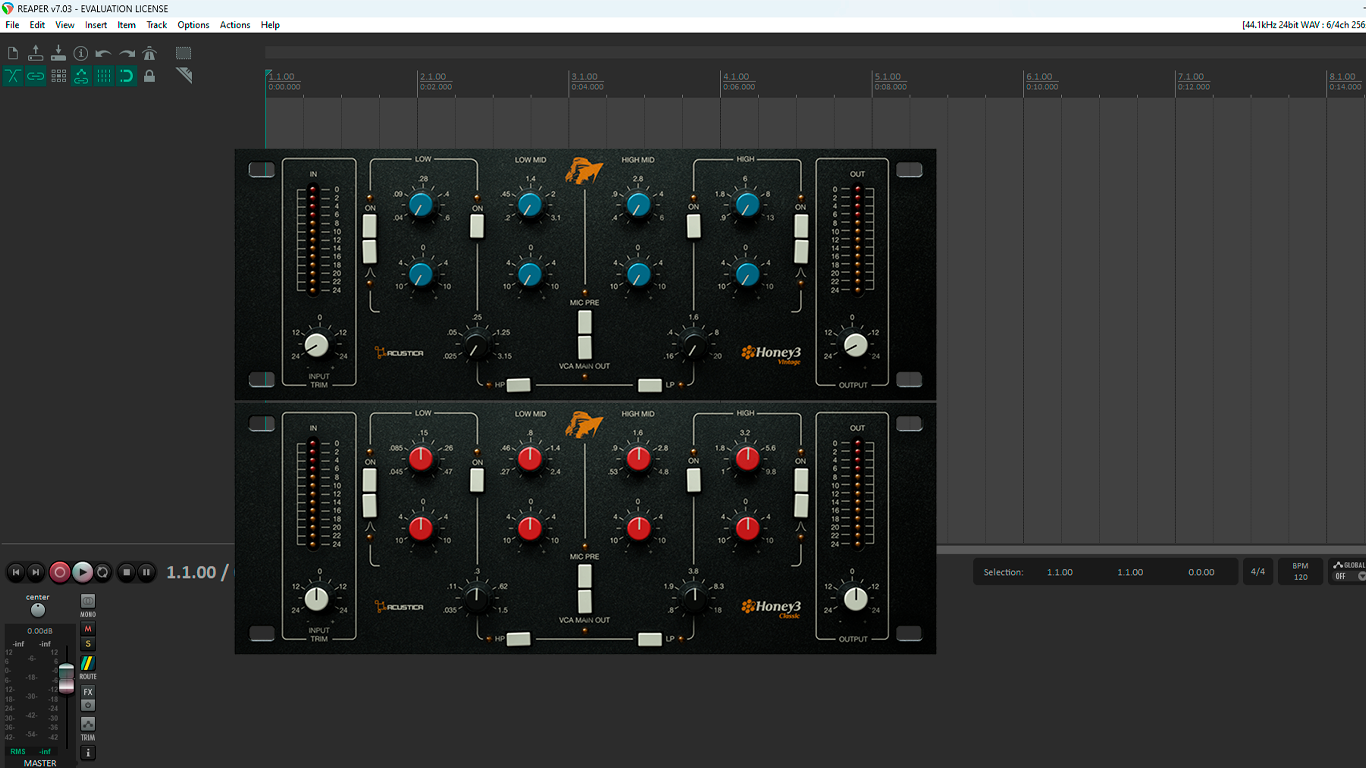
Task: Toggle the Honey3 Classic HP filter switch
Action: pos(518,639)
